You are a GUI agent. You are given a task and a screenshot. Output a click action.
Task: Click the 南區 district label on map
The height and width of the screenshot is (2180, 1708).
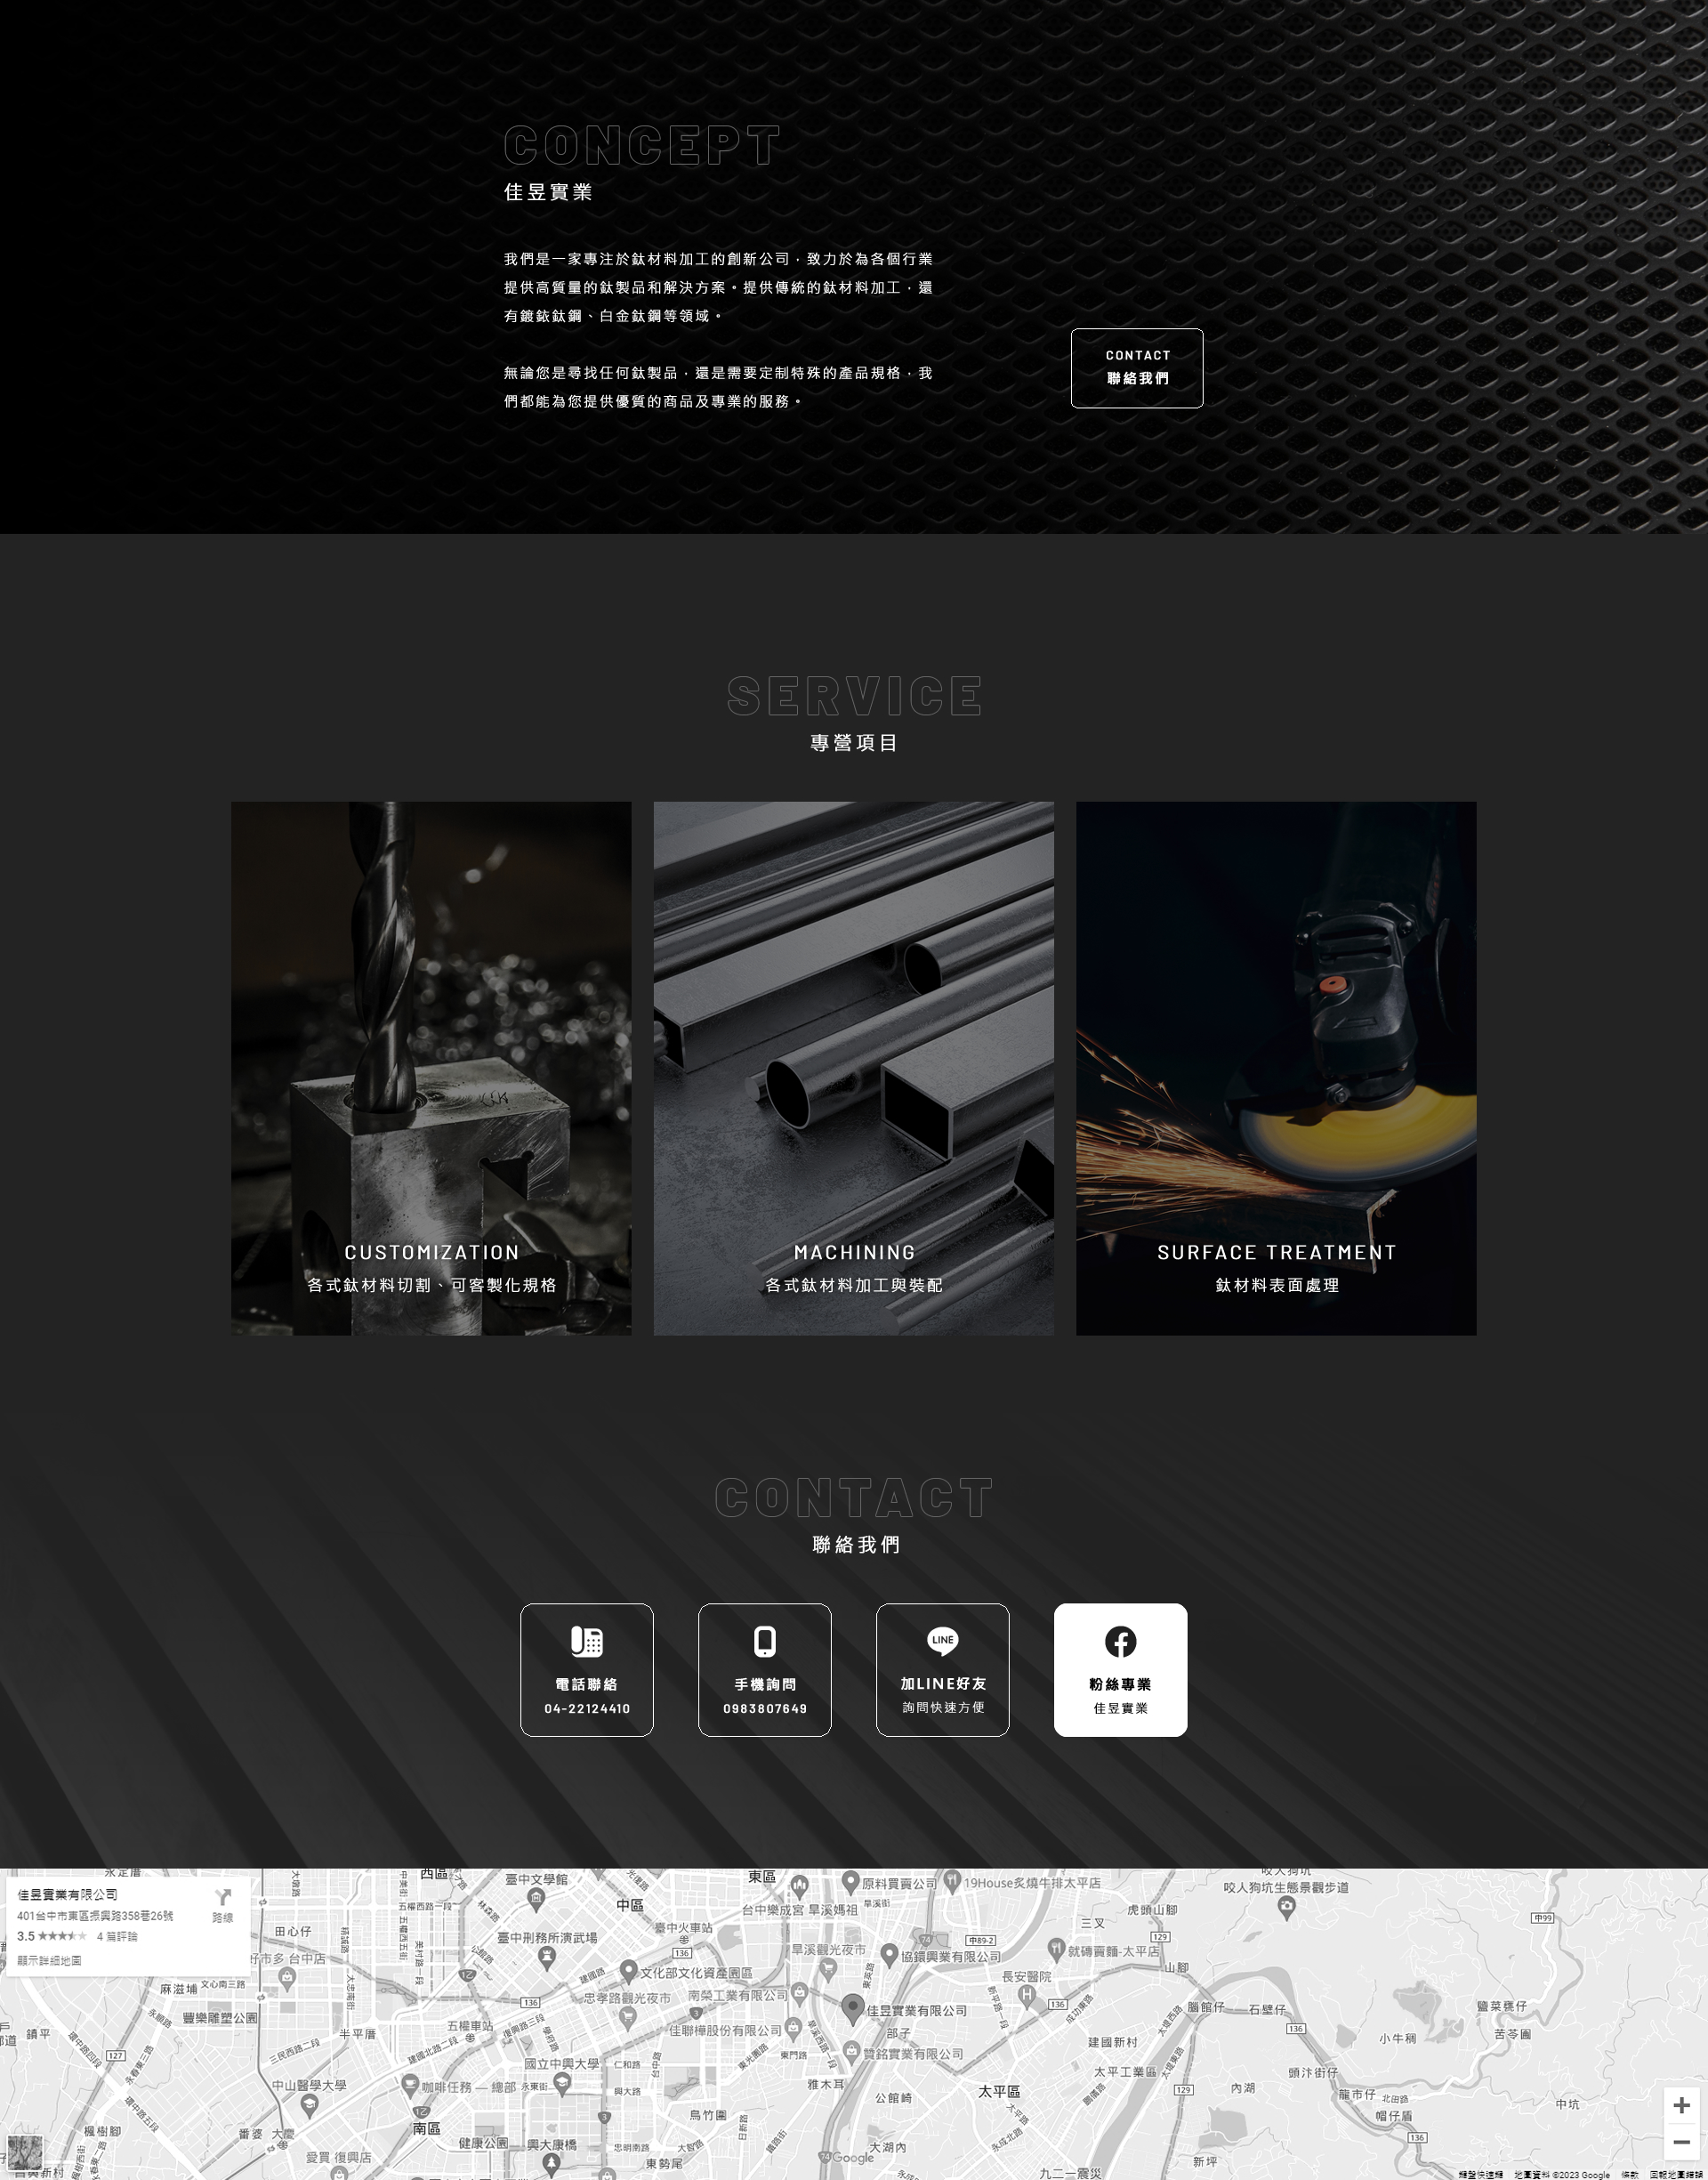click(427, 2128)
